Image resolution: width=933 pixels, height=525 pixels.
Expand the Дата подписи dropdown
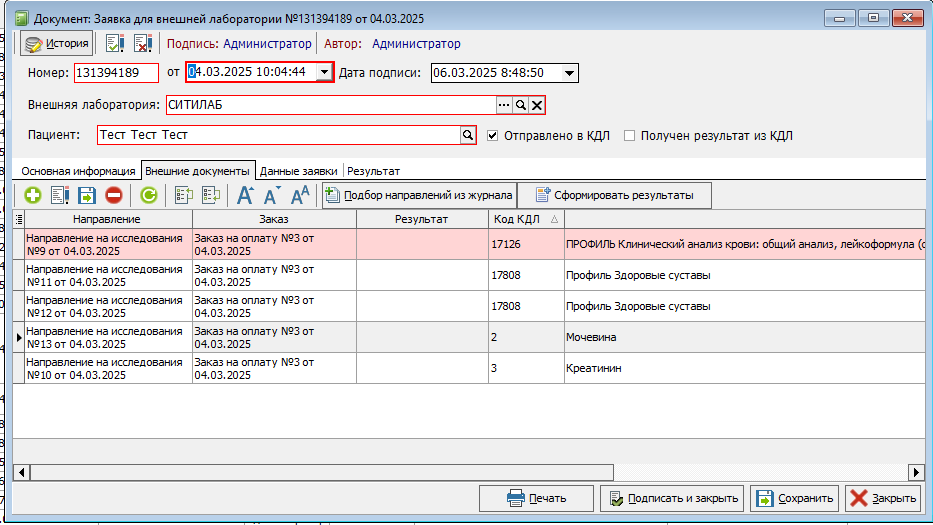pyautogui.click(x=569, y=72)
